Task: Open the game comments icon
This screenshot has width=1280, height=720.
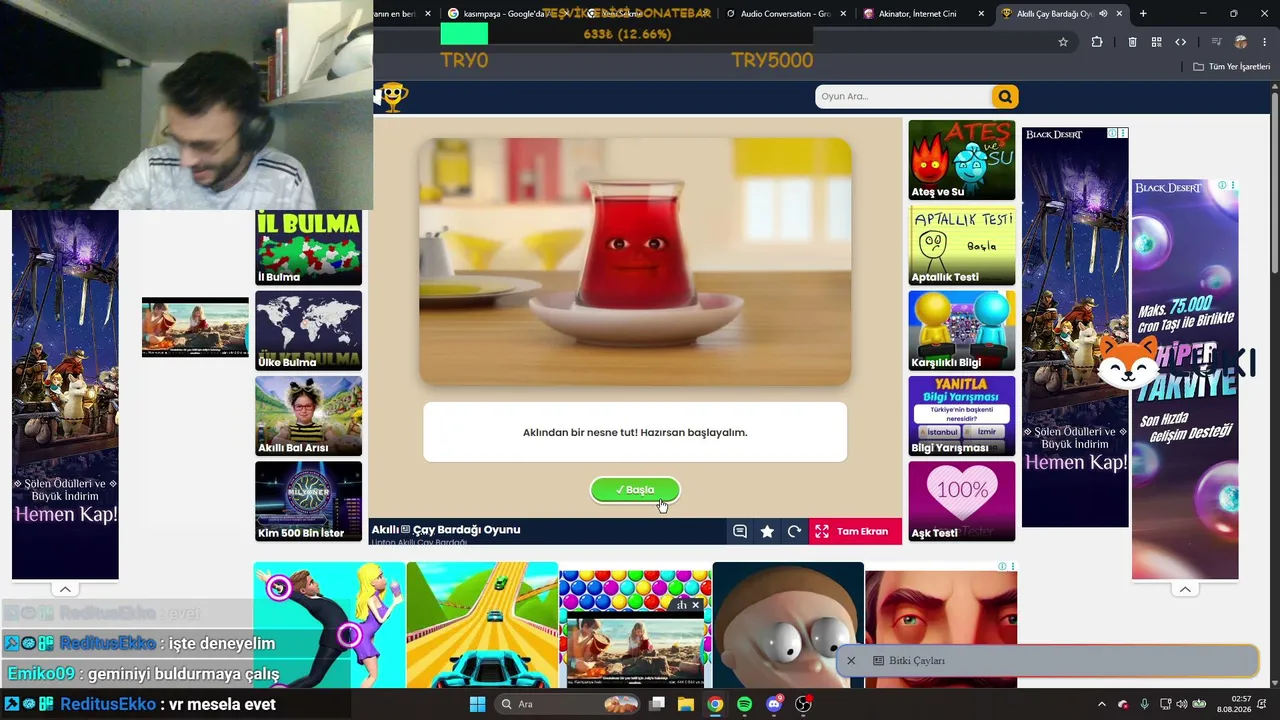Action: tap(740, 532)
